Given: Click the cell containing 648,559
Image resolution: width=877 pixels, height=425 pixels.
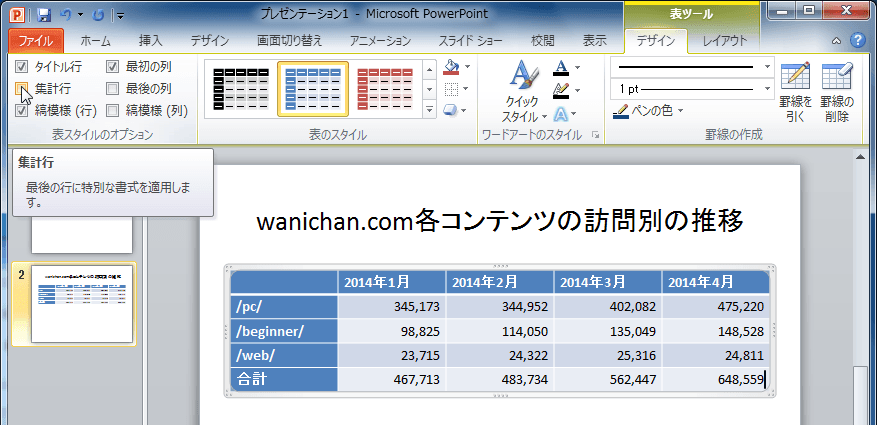Looking at the screenshot, I should 716,380.
